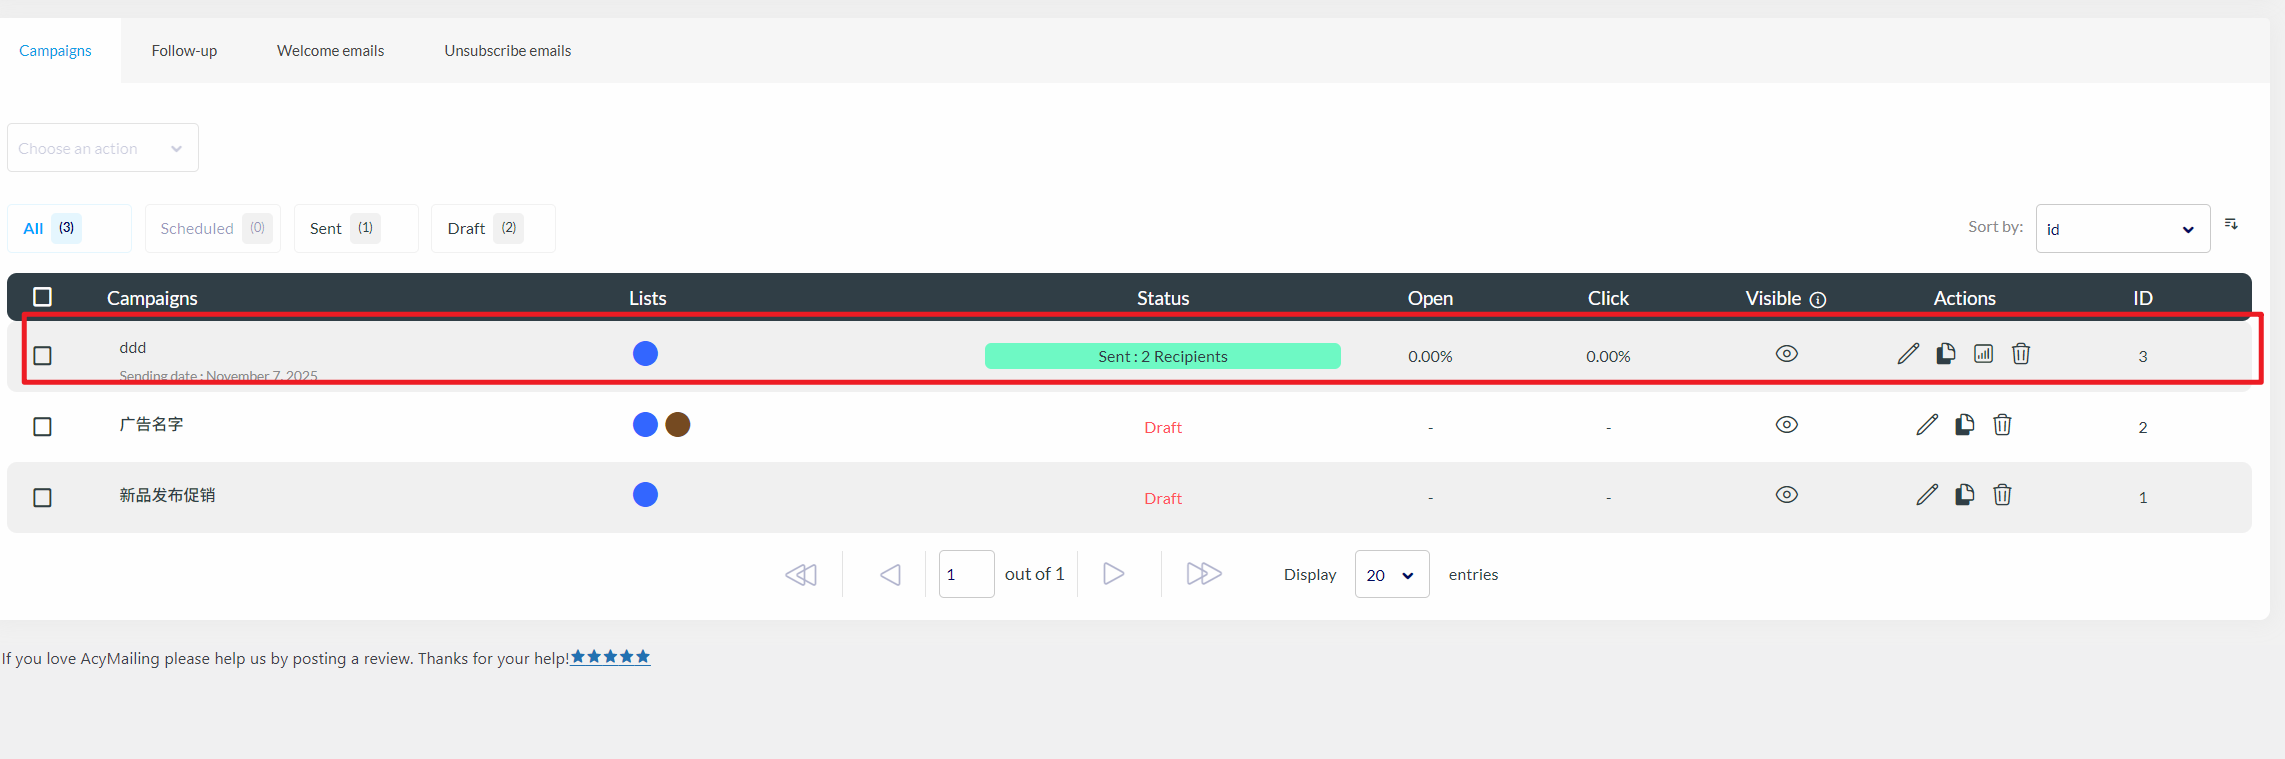
Task: Duplicate the 新品发布促销 campaign
Action: coord(1965,495)
